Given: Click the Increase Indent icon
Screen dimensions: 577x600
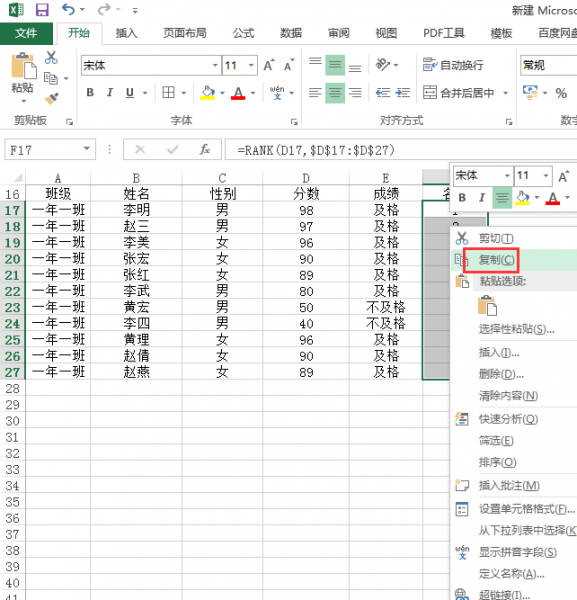Looking at the screenshot, I should coord(403,93).
